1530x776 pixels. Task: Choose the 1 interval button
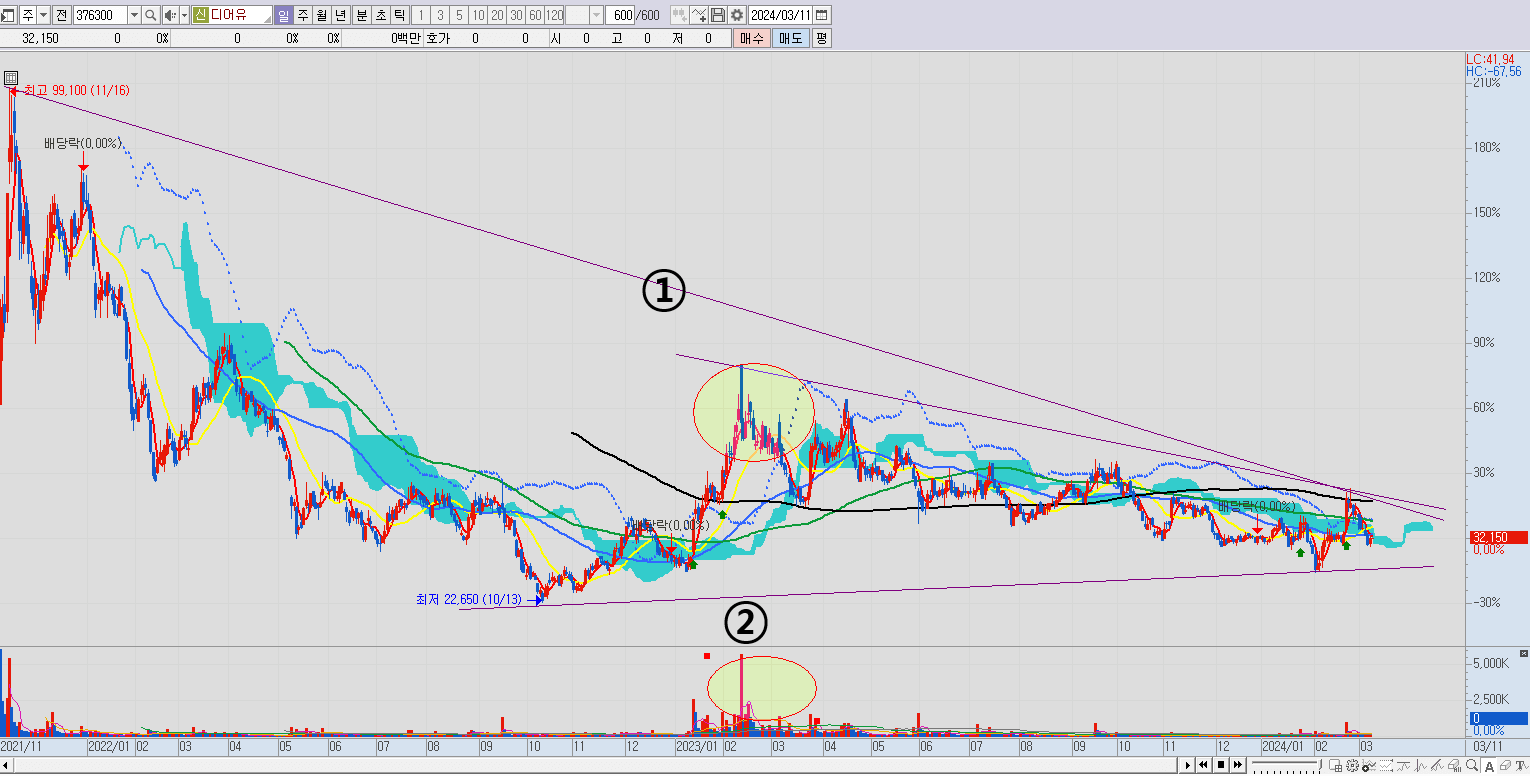pyautogui.click(x=421, y=15)
